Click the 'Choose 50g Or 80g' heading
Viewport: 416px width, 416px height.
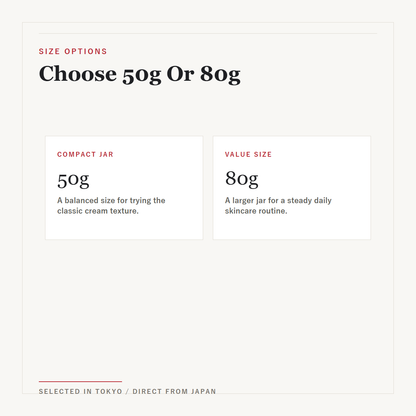click(139, 74)
